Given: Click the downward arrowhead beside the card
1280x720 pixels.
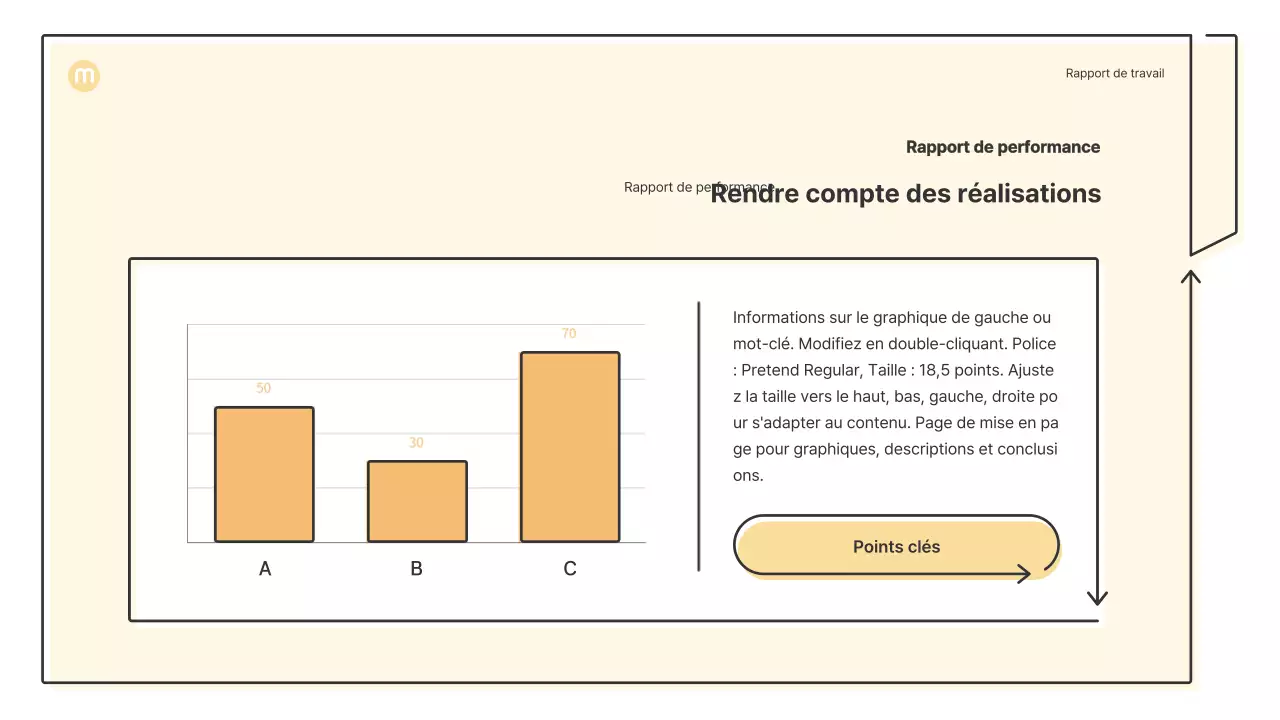Looking at the screenshot, I should click(x=1097, y=597).
